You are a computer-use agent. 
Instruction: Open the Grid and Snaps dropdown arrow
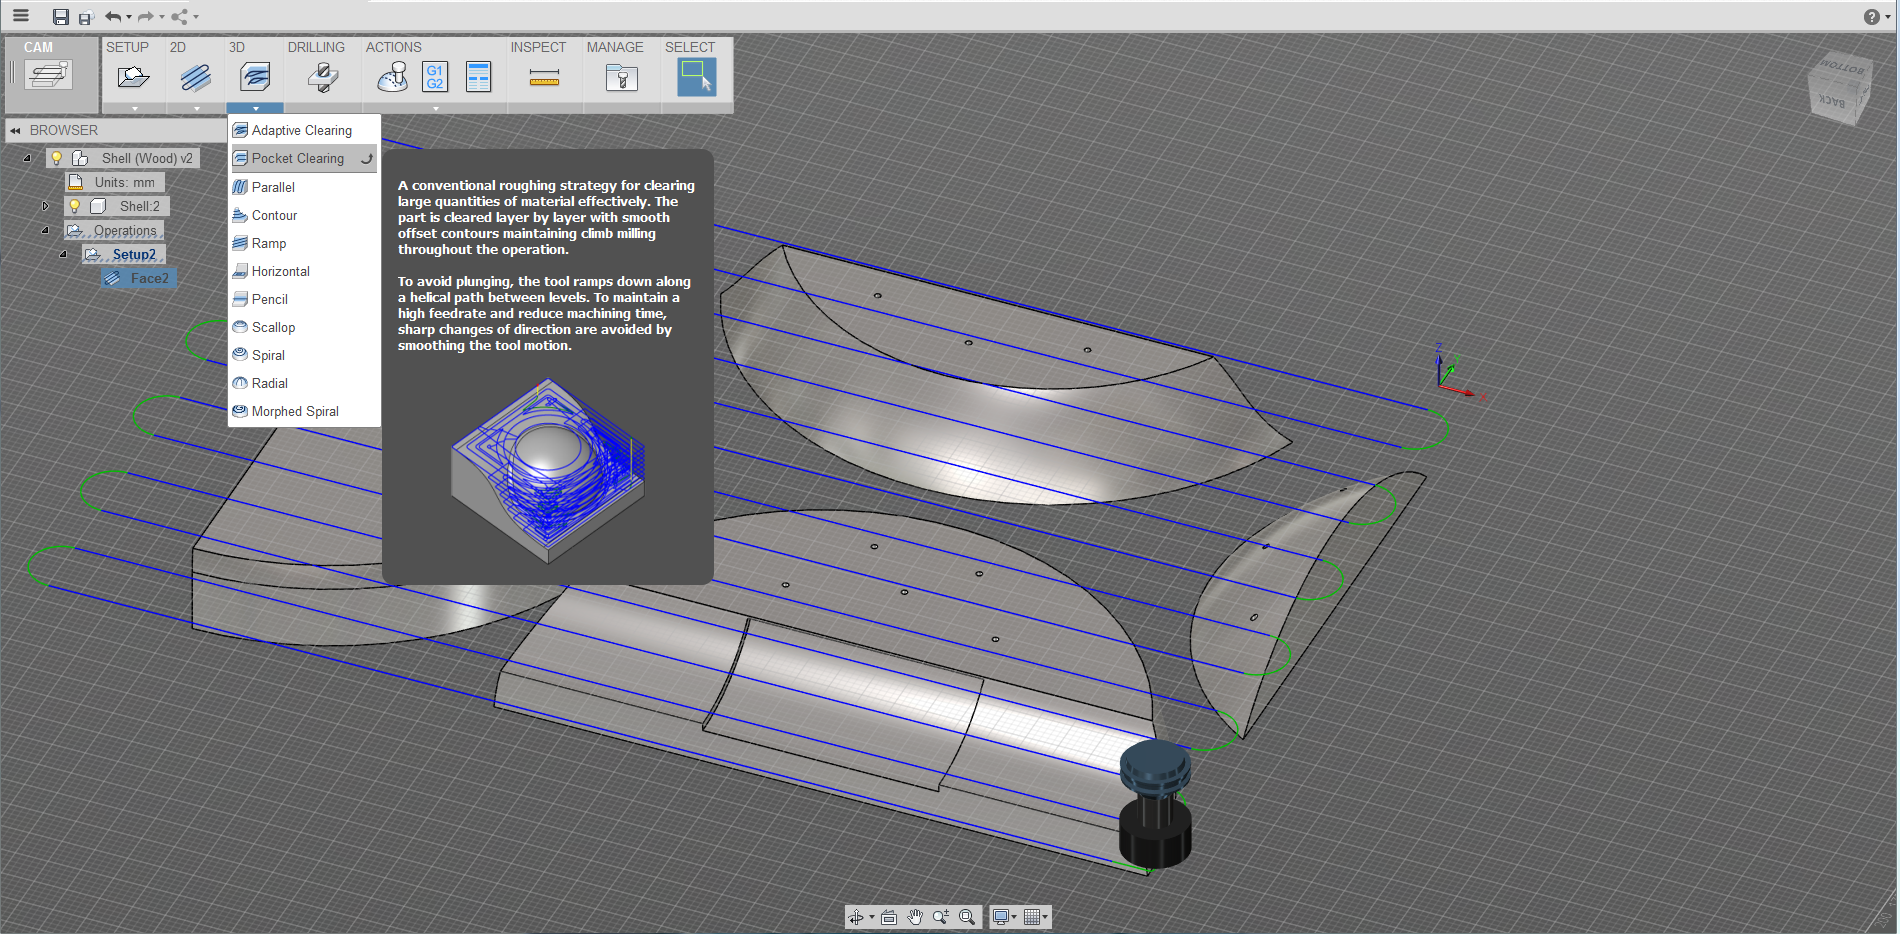click(x=1046, y=917)
